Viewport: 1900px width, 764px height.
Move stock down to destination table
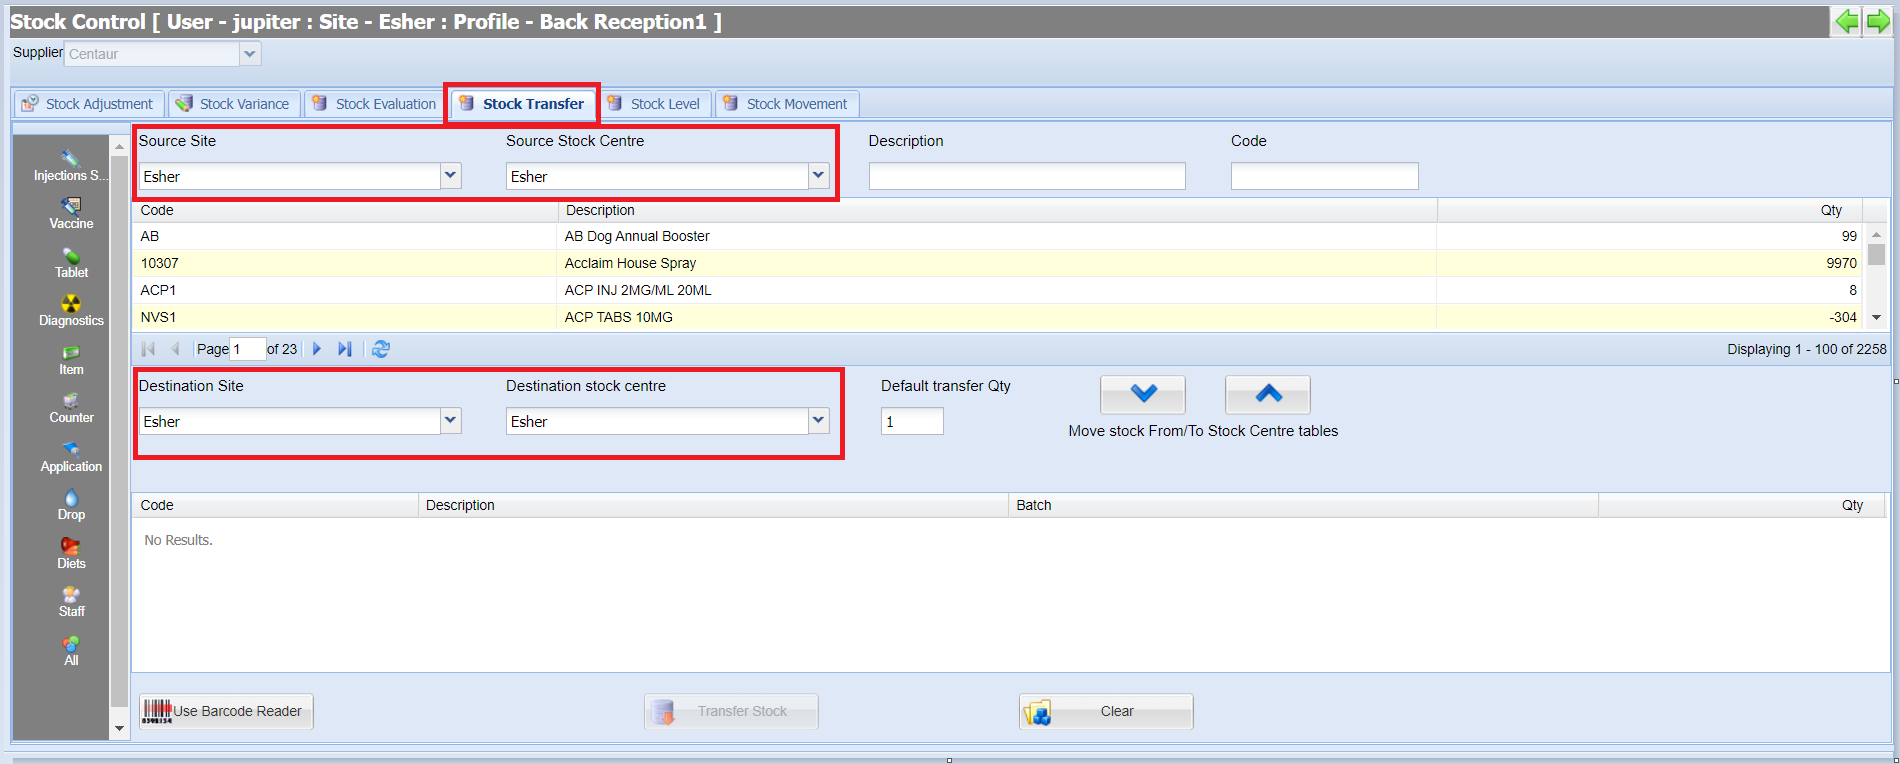coord(1143,394)
